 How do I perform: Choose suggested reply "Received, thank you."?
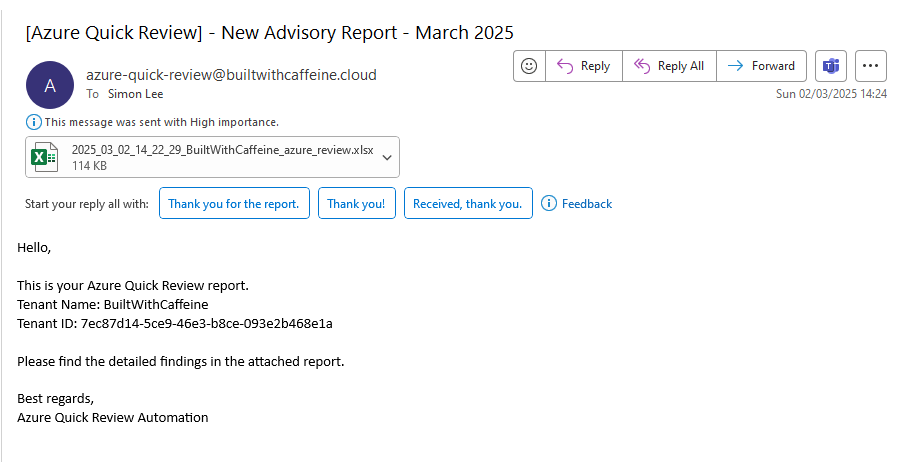(468, 203)
